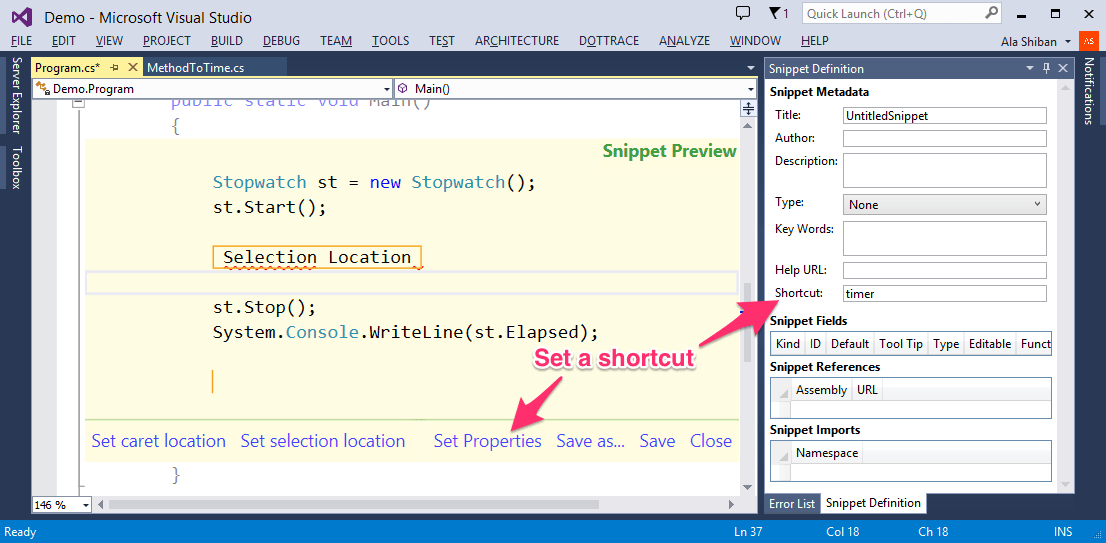Open the FILE menu
This screenshot has width=1106, height=543.
pyautogui.click(x=21, y=41)
